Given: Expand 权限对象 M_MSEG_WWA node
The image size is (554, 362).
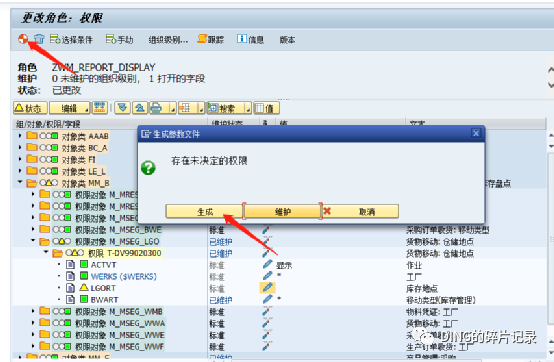Looking at the screenshot, I should pyautogui.click(x=33, y=323).
